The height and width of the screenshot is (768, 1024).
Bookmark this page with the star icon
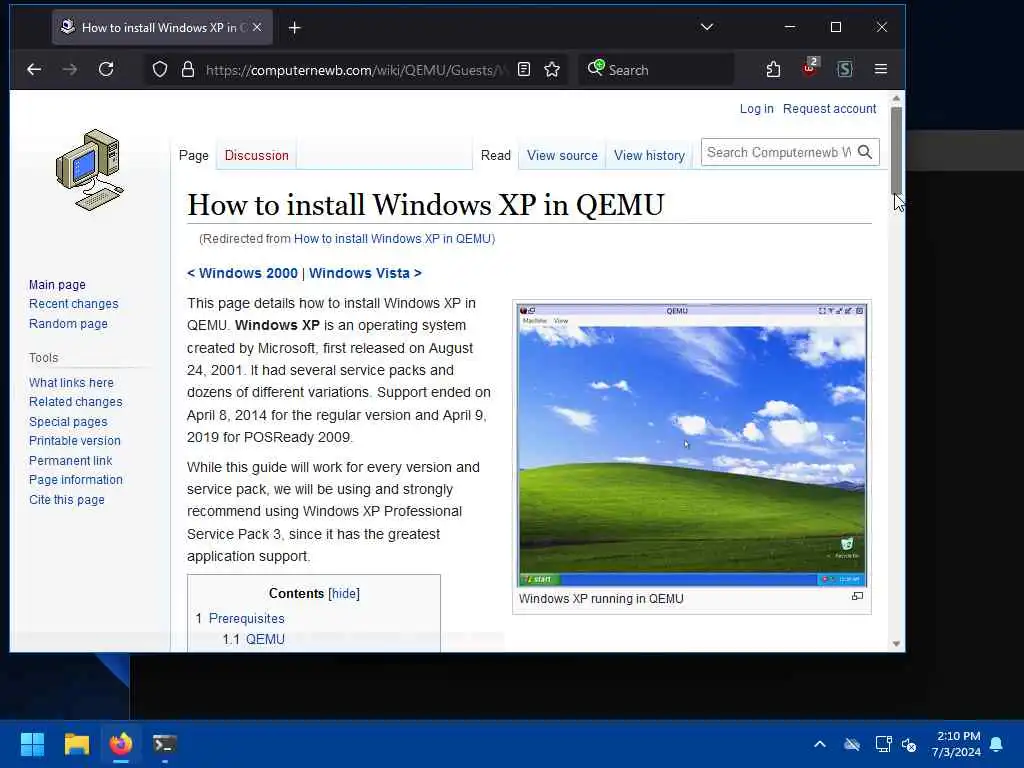pos(552,69)
